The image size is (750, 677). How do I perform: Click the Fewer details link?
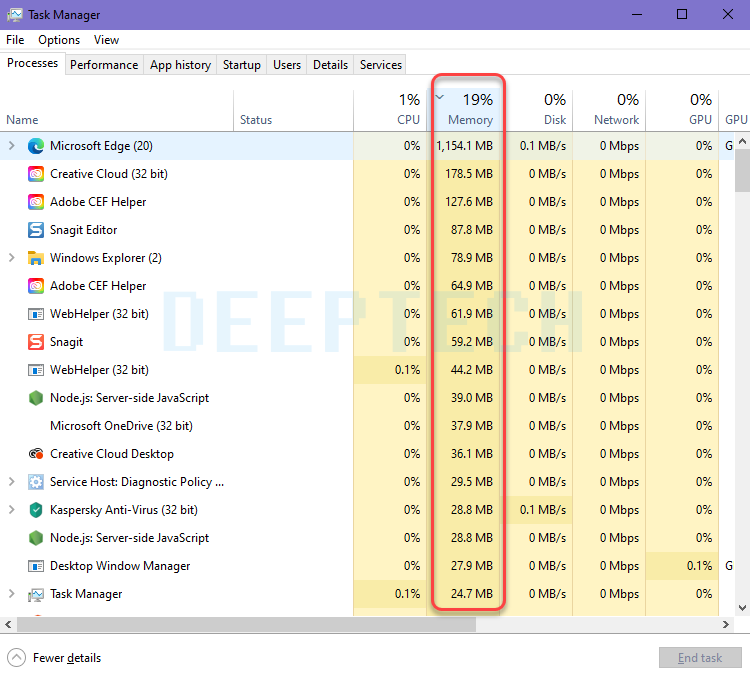point(67,658)
